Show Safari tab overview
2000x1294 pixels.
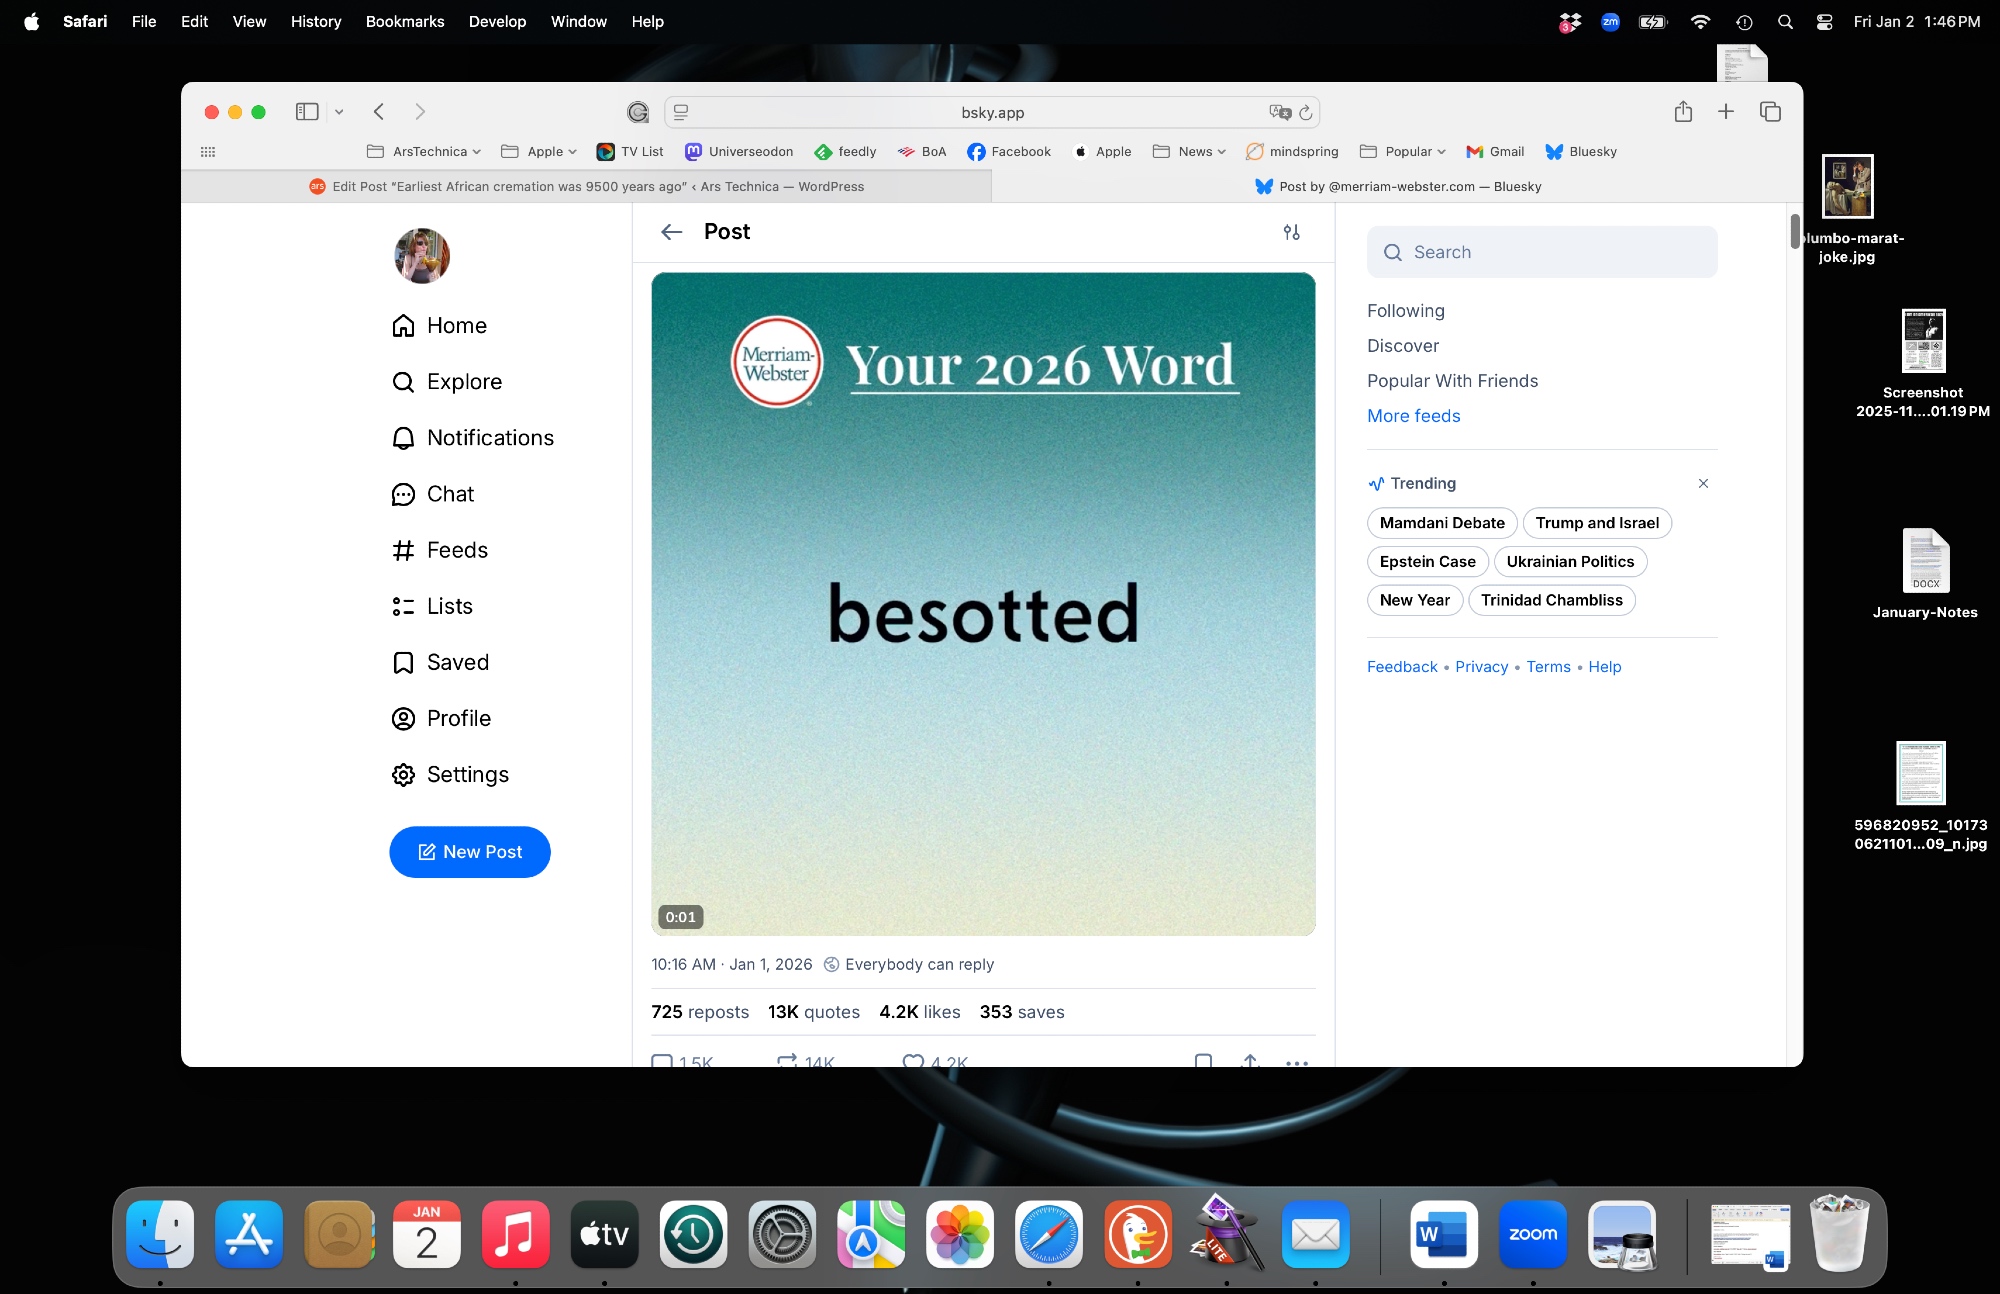(1770, 112)
